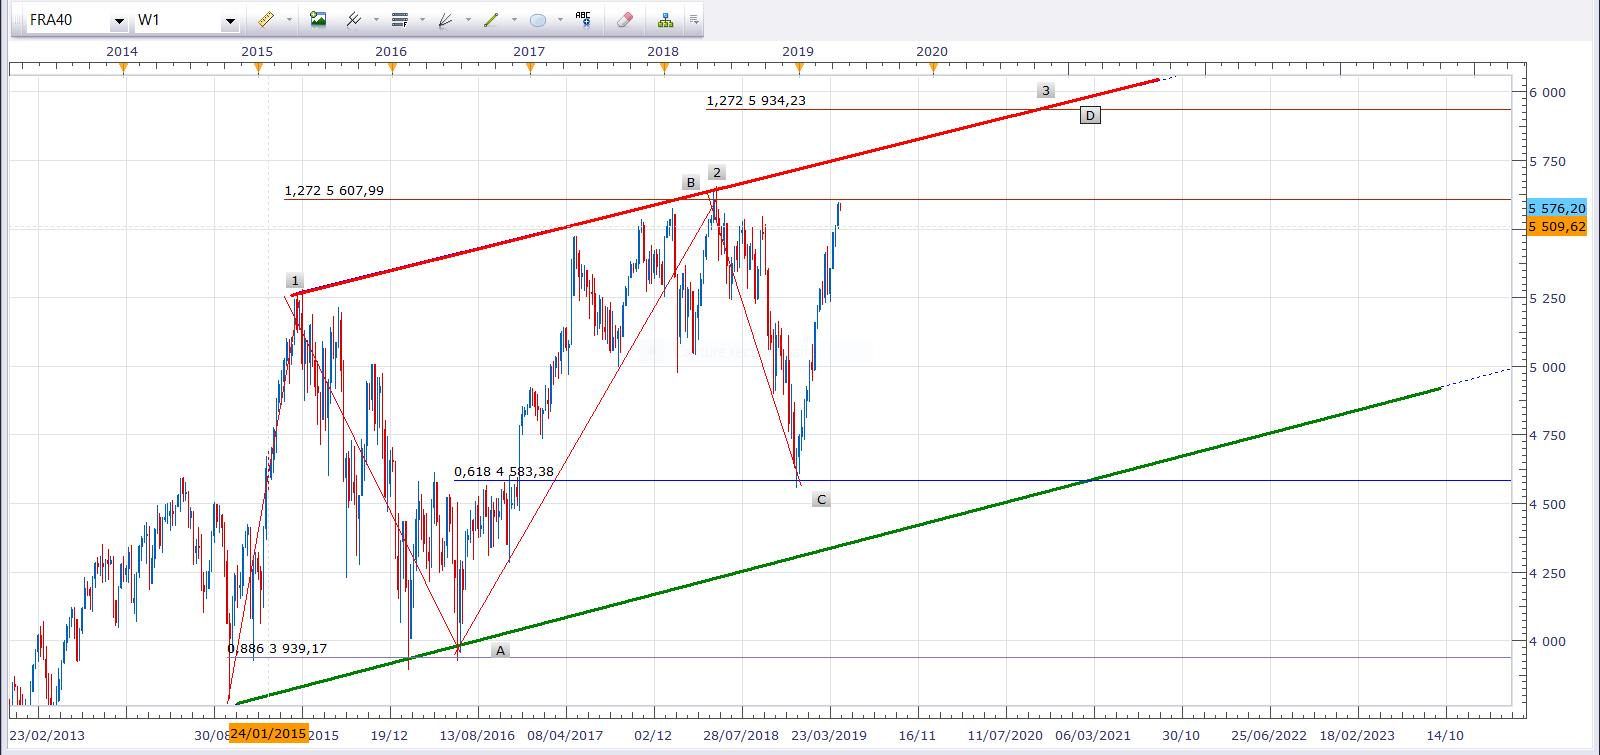Select the wave label 3 marker
This screenshot has width=1600, height=755.
pos(1046,91)
